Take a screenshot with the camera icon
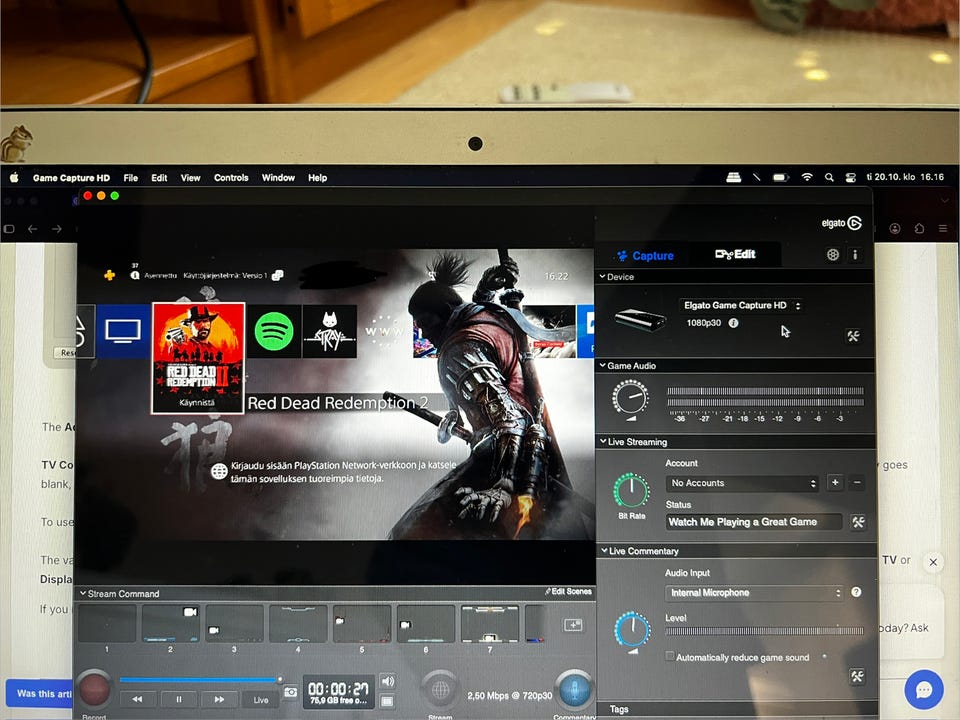 click(291, 692)
